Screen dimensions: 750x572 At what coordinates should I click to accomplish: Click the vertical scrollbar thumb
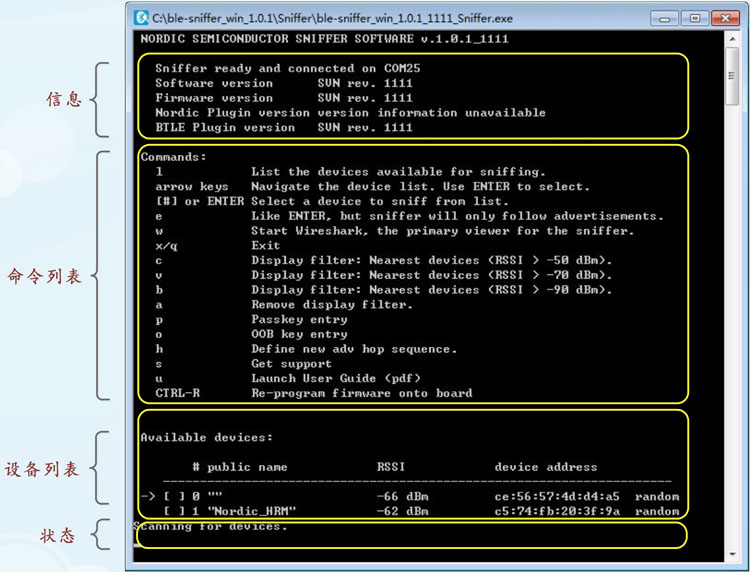coord(732,76)
